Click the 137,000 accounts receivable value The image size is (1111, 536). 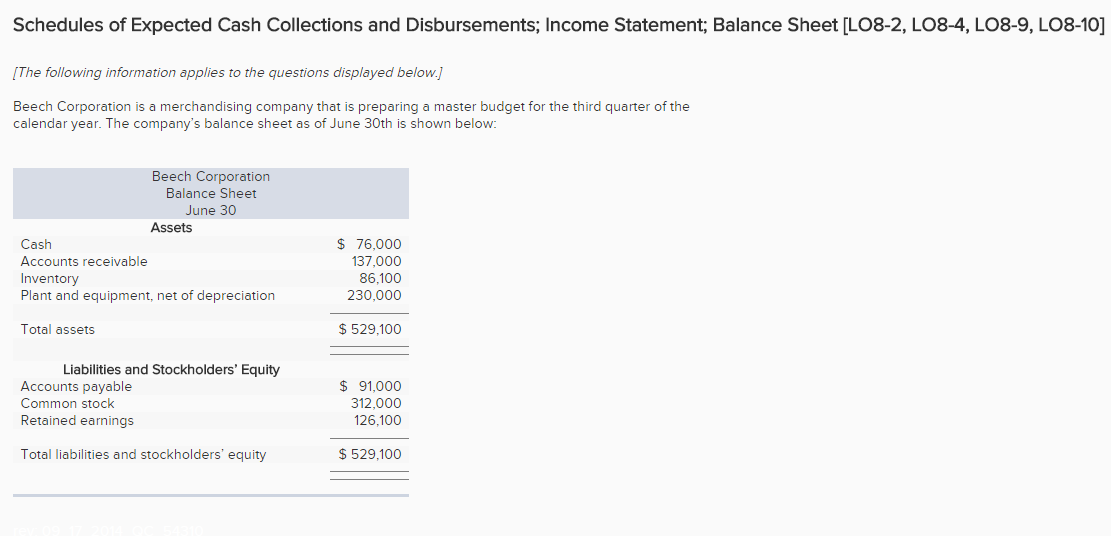(376, 261)
